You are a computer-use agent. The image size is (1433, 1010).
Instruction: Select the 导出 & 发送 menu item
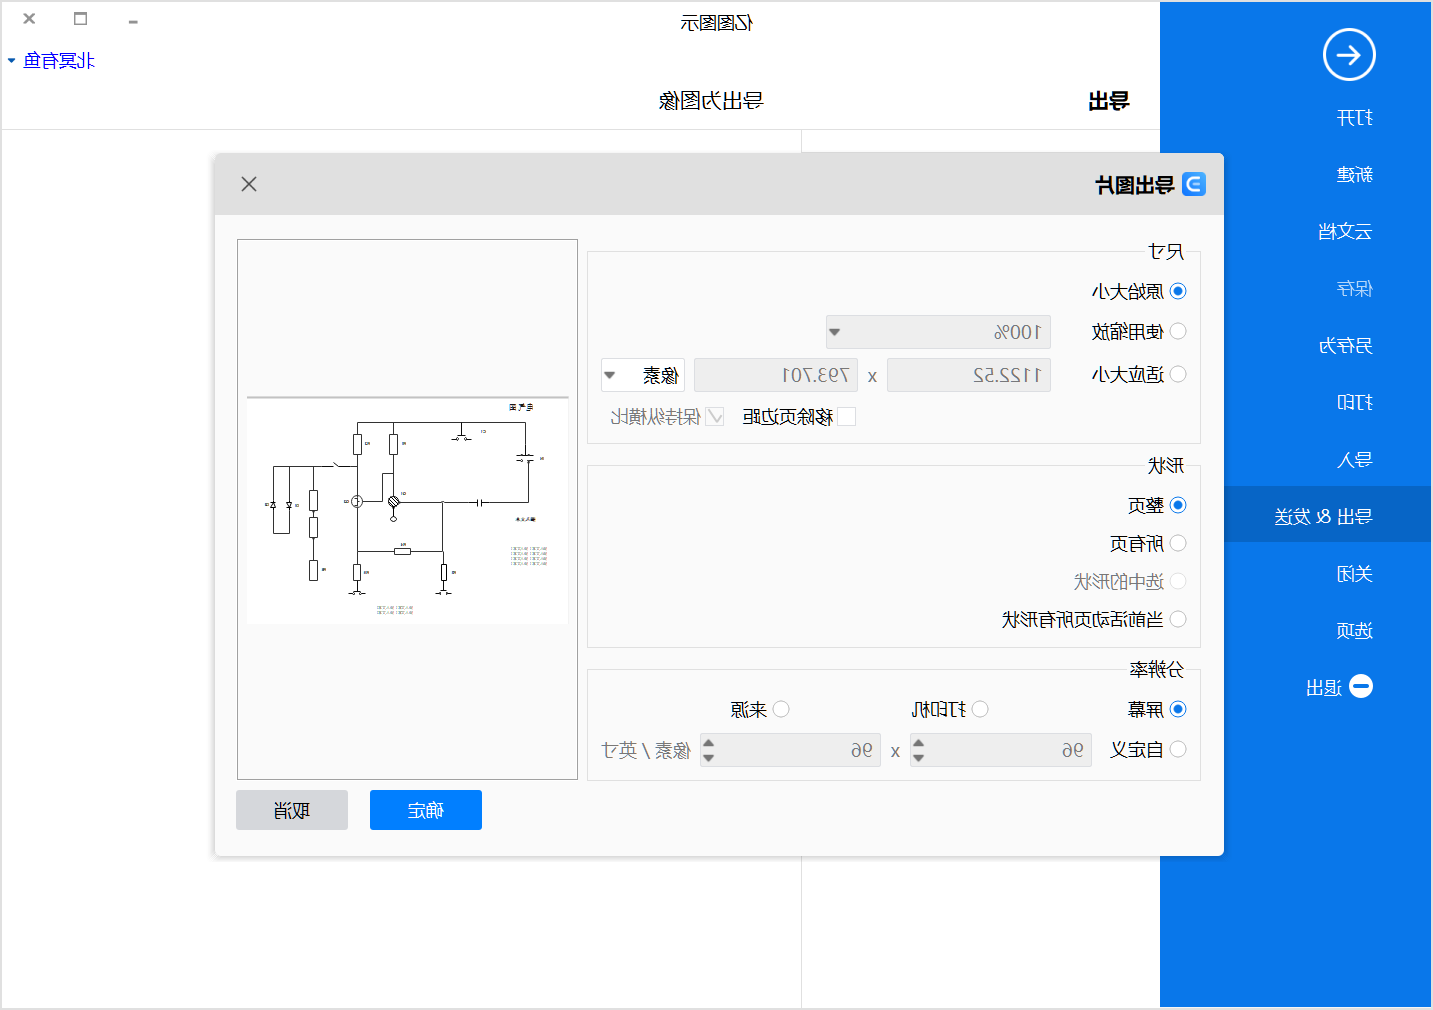coord(1328,514)
